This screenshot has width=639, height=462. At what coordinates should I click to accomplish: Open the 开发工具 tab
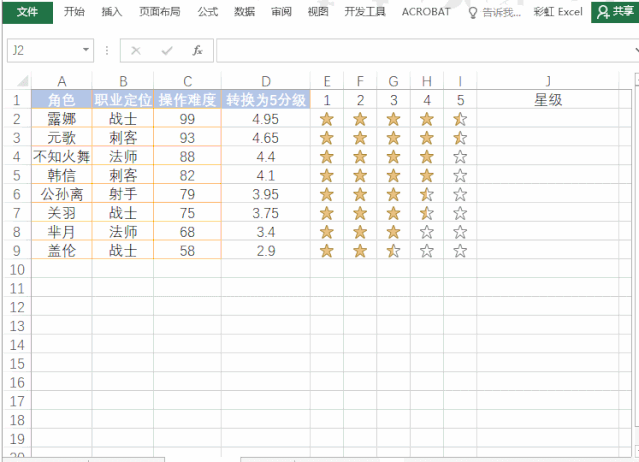tap(365, 12)
